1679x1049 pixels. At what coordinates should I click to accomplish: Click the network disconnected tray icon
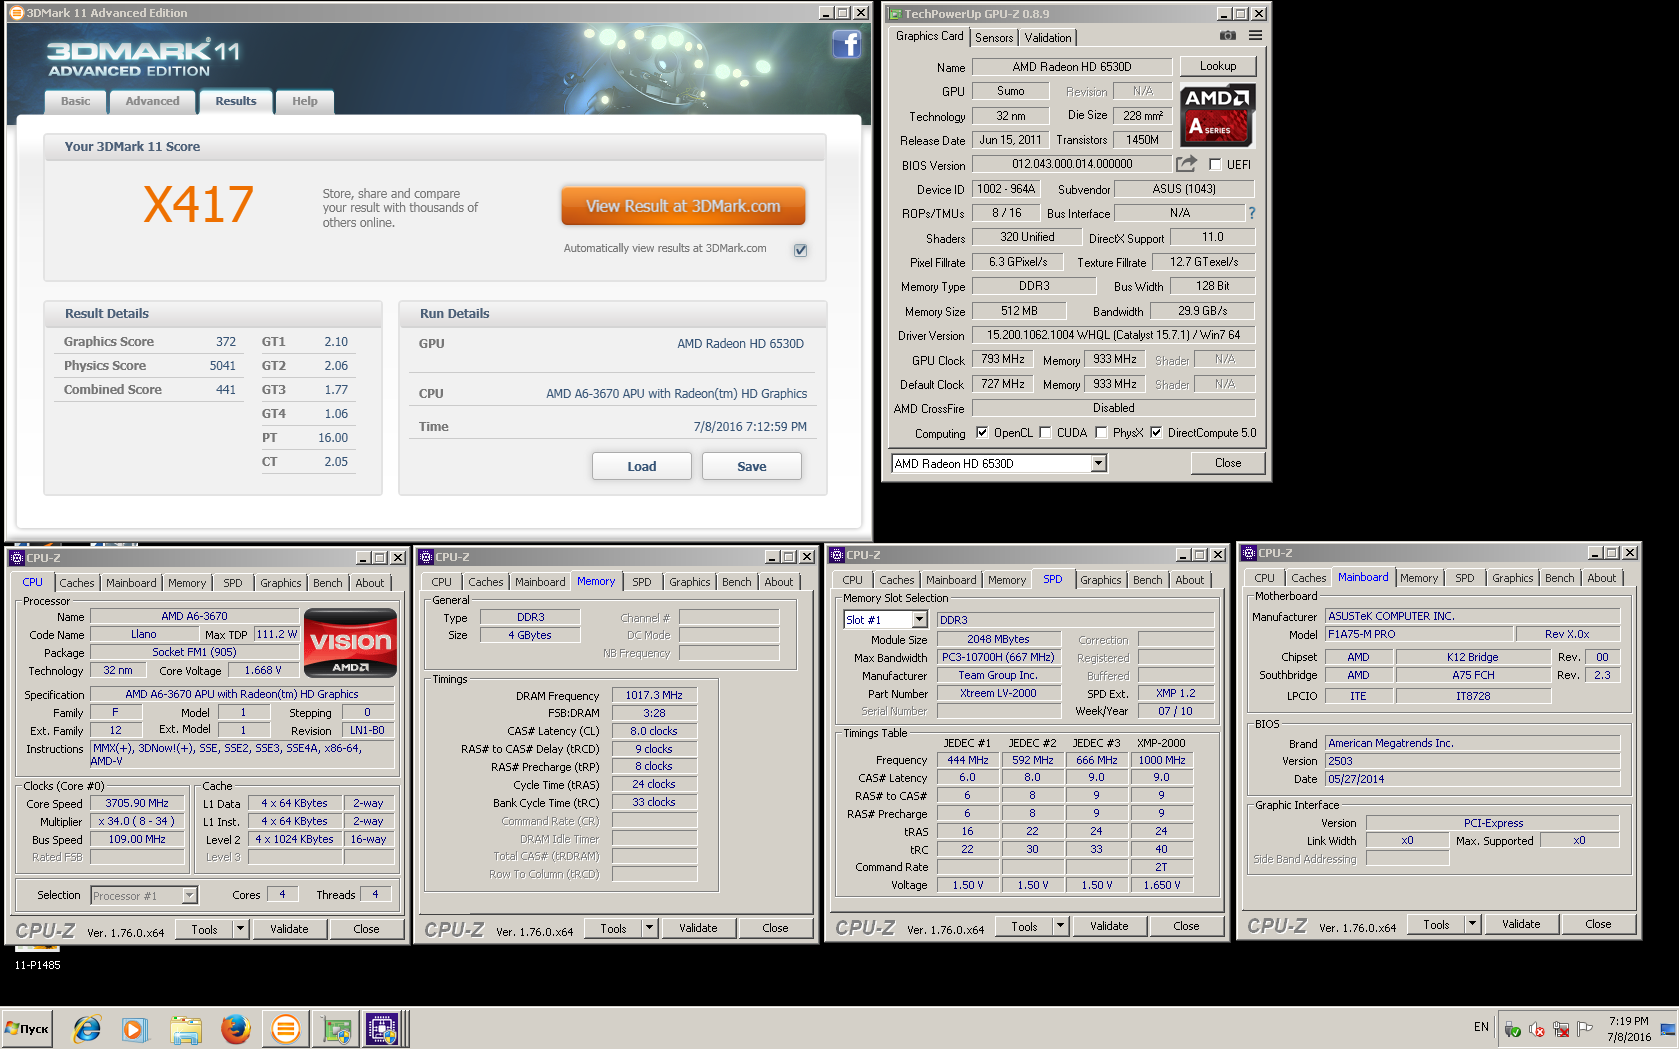[x=1561, y=1029]
